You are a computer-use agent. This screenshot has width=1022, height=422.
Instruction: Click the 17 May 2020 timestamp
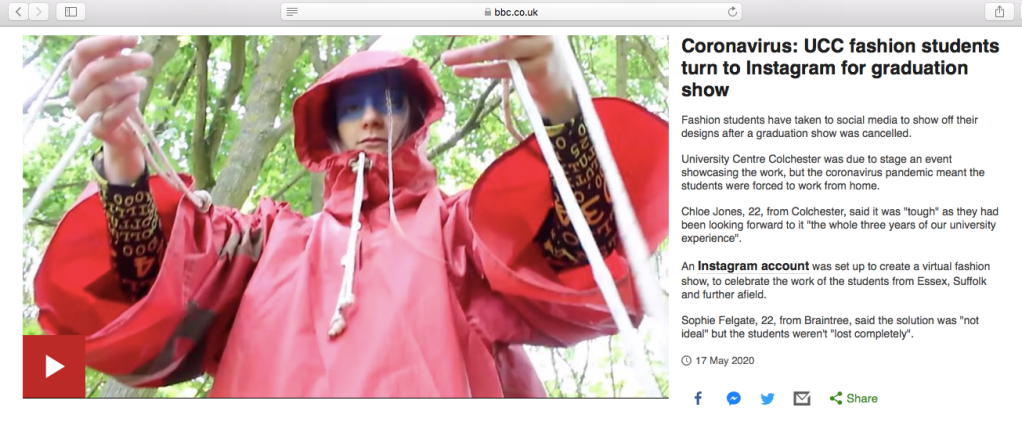coord(725,360)
